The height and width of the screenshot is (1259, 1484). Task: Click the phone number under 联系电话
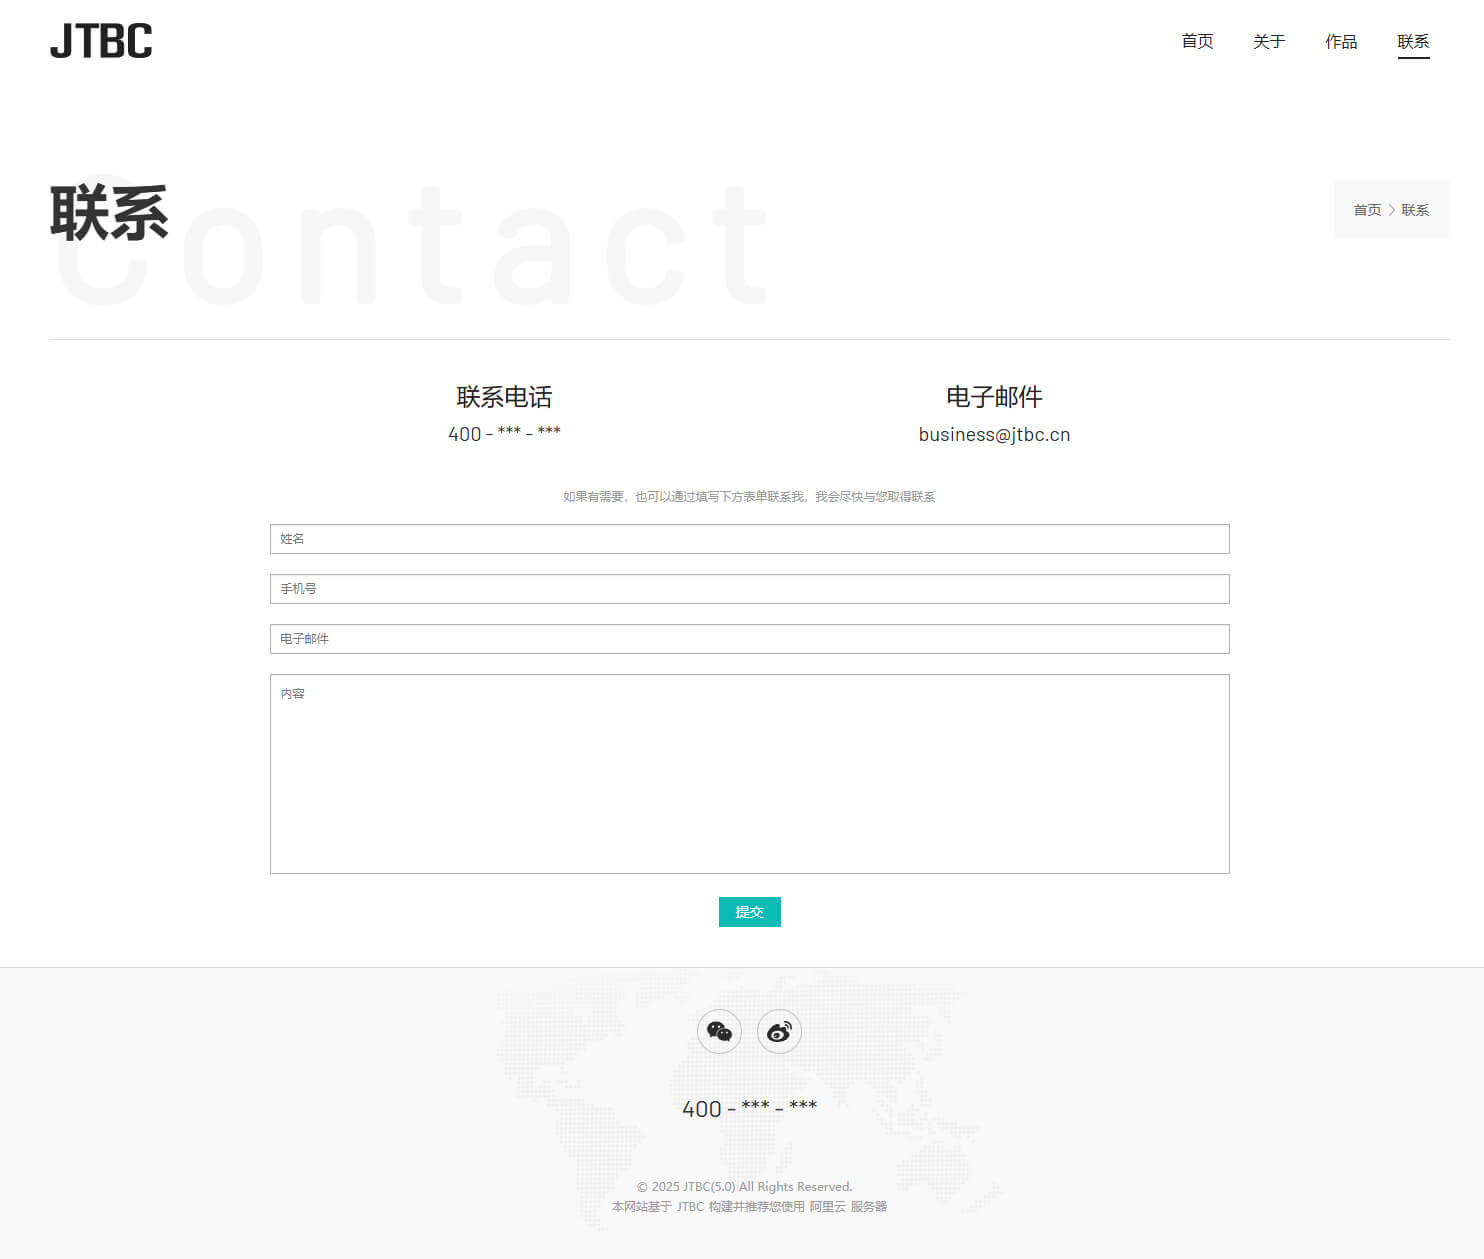504,434
